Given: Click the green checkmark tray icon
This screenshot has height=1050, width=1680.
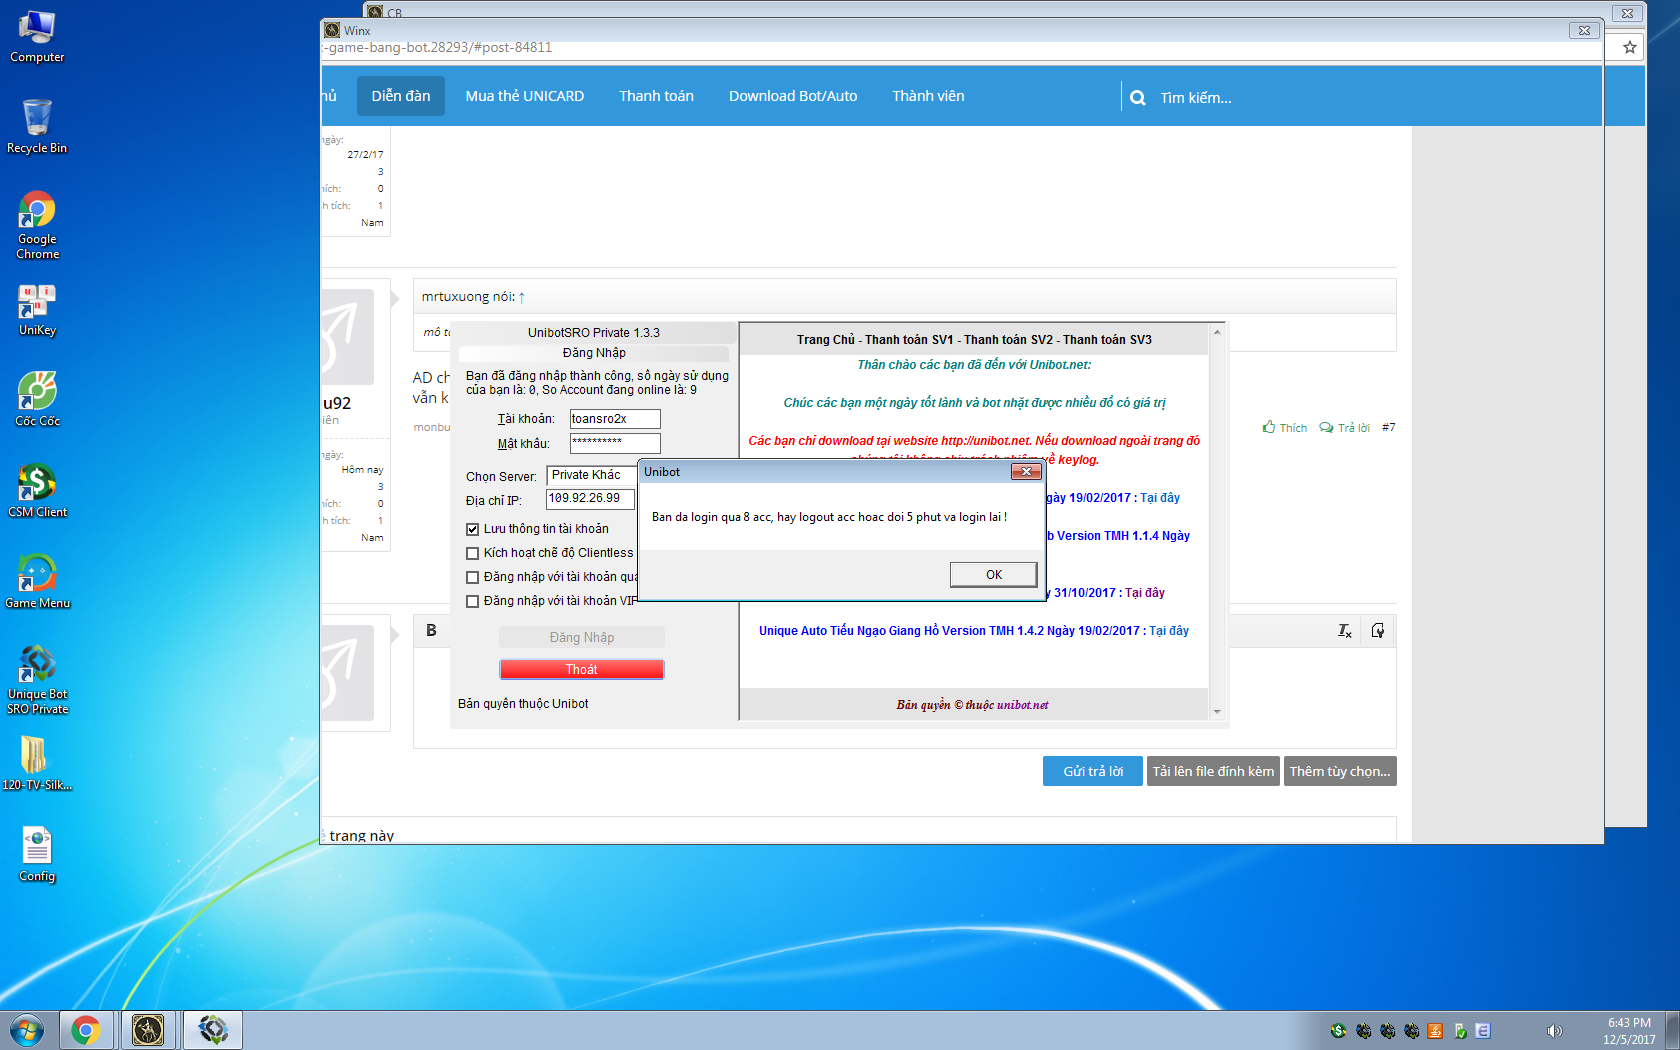Looking at the screenshot, I should [x=1460, y=1031].
